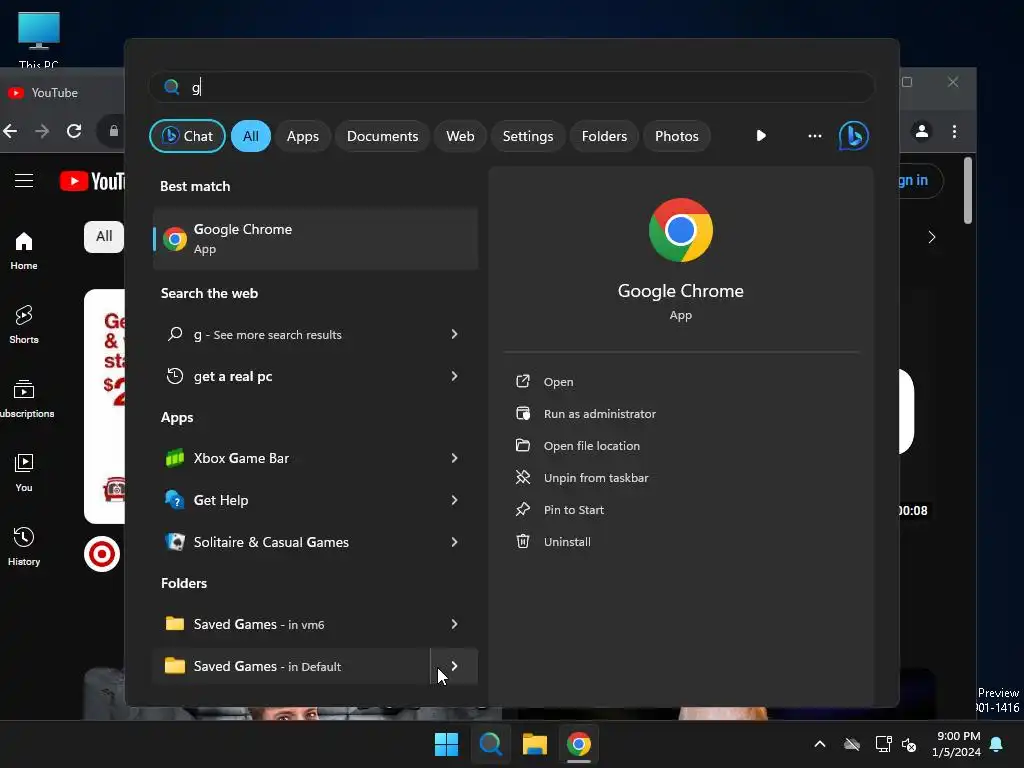Click the network icon in system tray
Screen dimensions: 1024x768
tap(884, 744)
